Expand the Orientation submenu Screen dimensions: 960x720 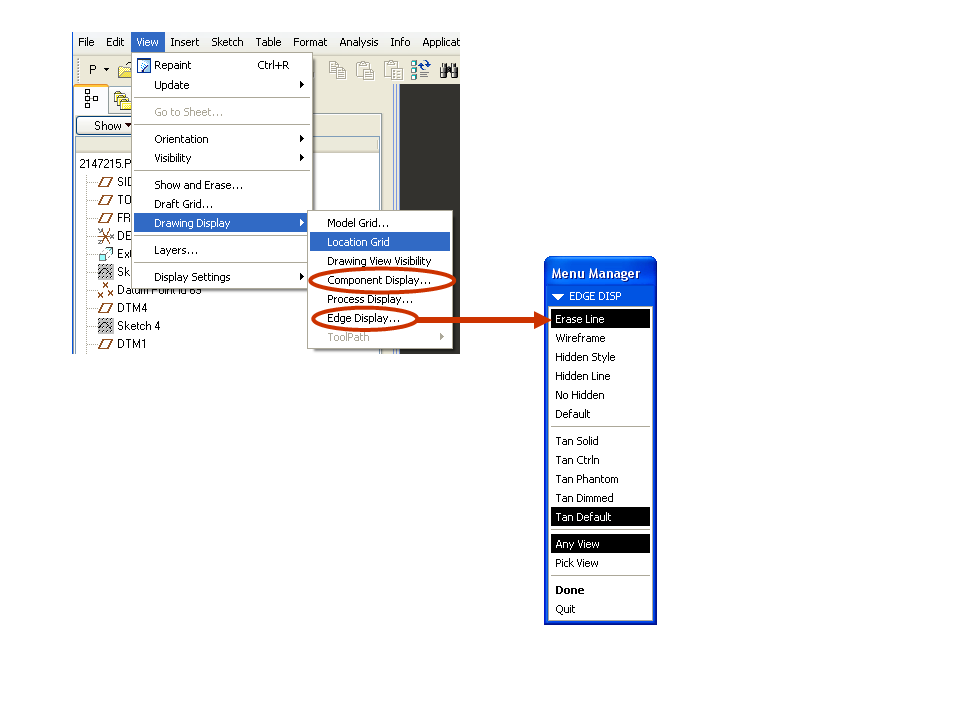click(x=223, y=139)
